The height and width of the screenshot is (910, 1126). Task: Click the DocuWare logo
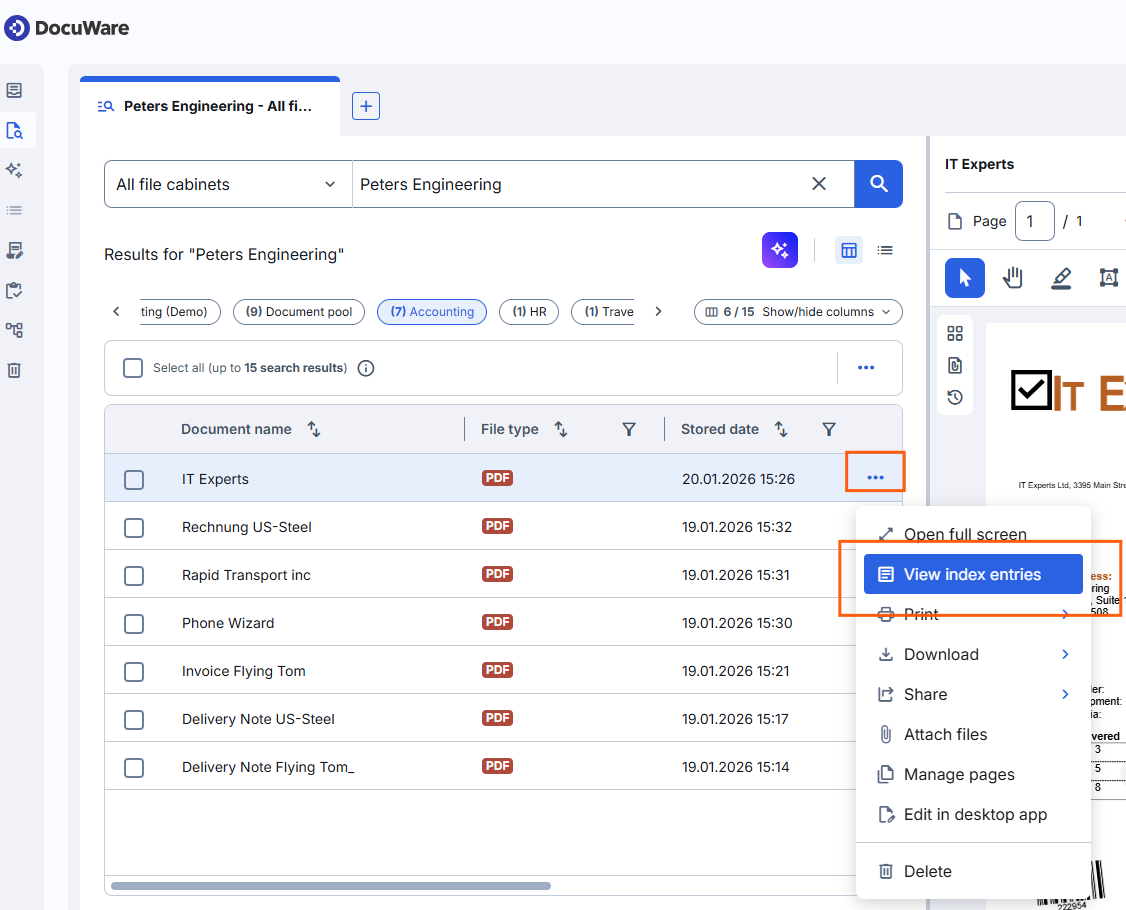point(67,28)
